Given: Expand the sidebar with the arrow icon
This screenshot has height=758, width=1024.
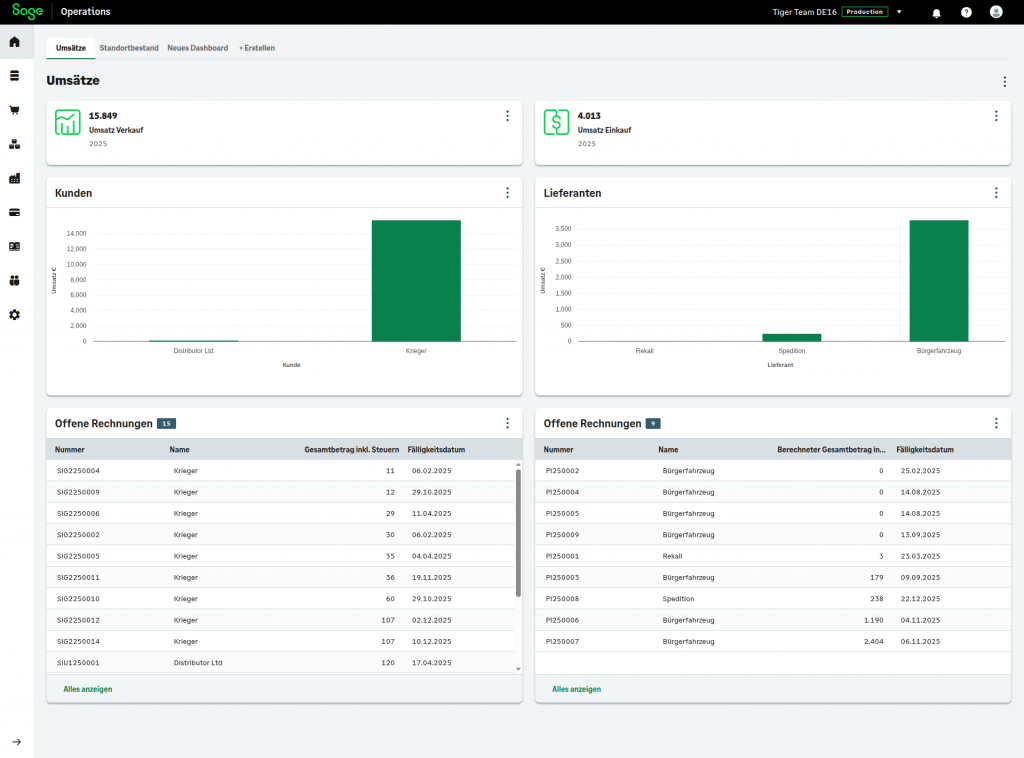Looking at the screenshot, I should point(16,741).
